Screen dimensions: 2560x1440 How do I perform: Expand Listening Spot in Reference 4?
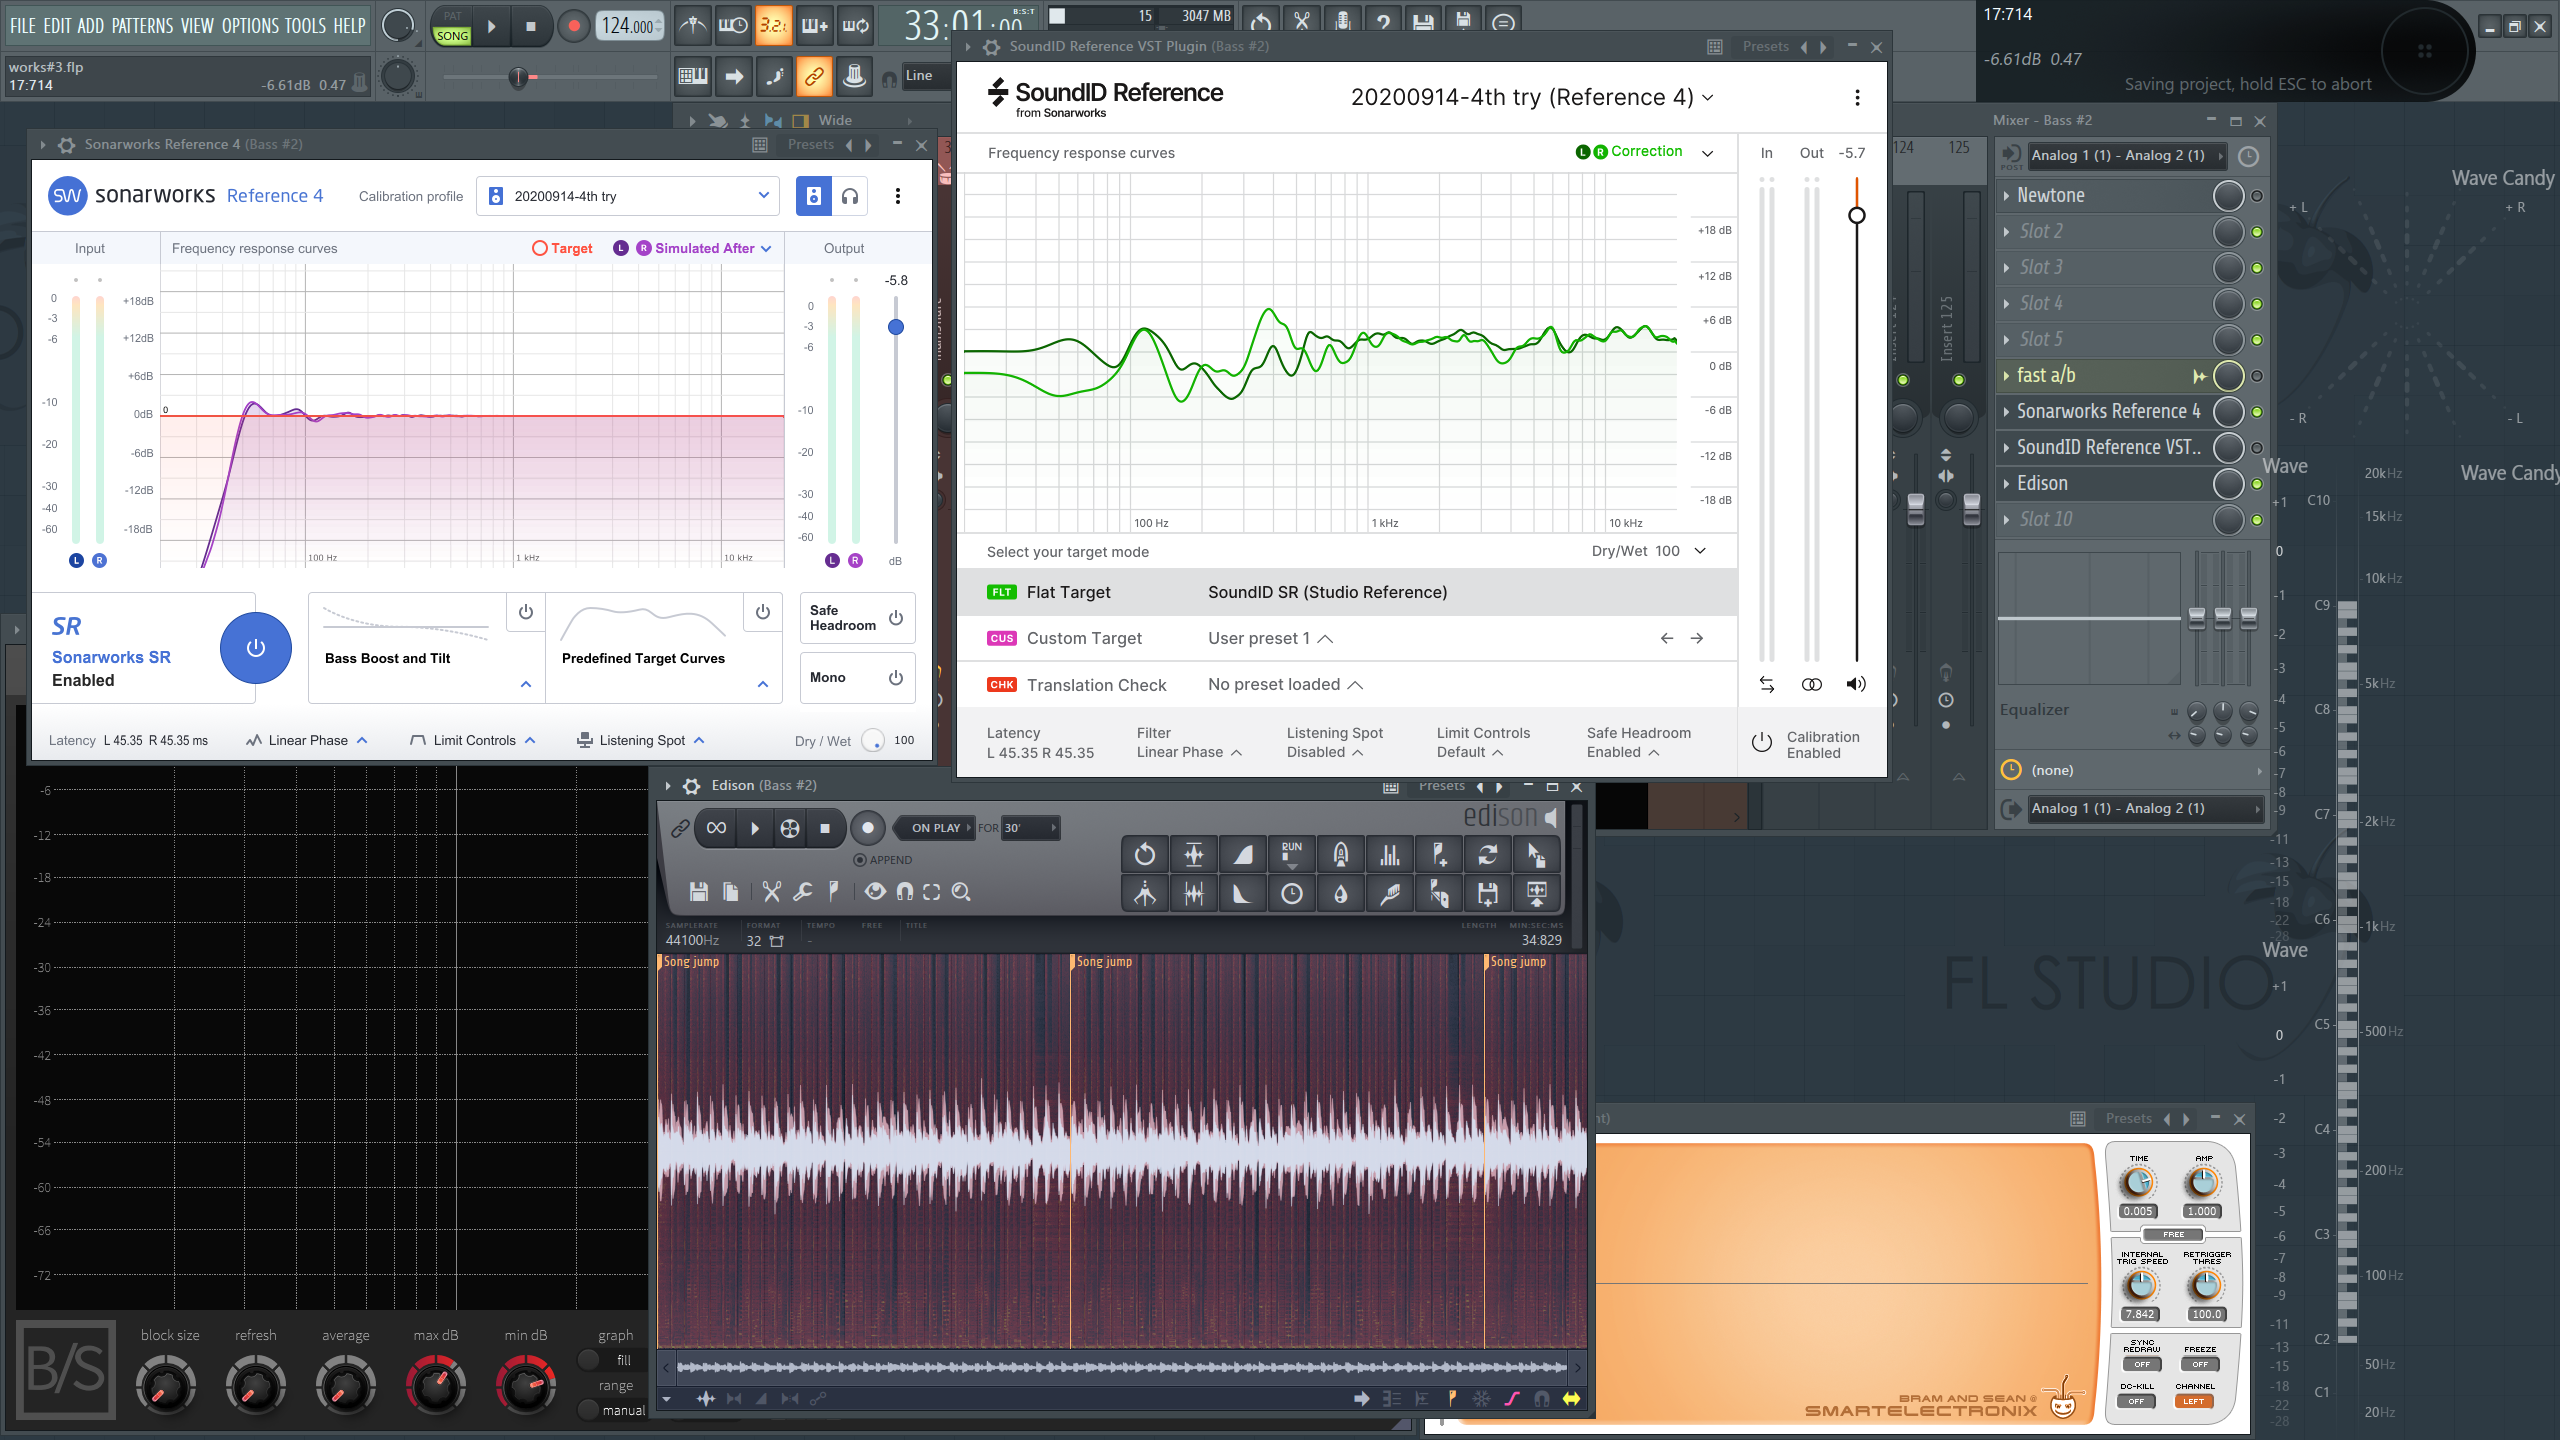(x=642, y=740)
